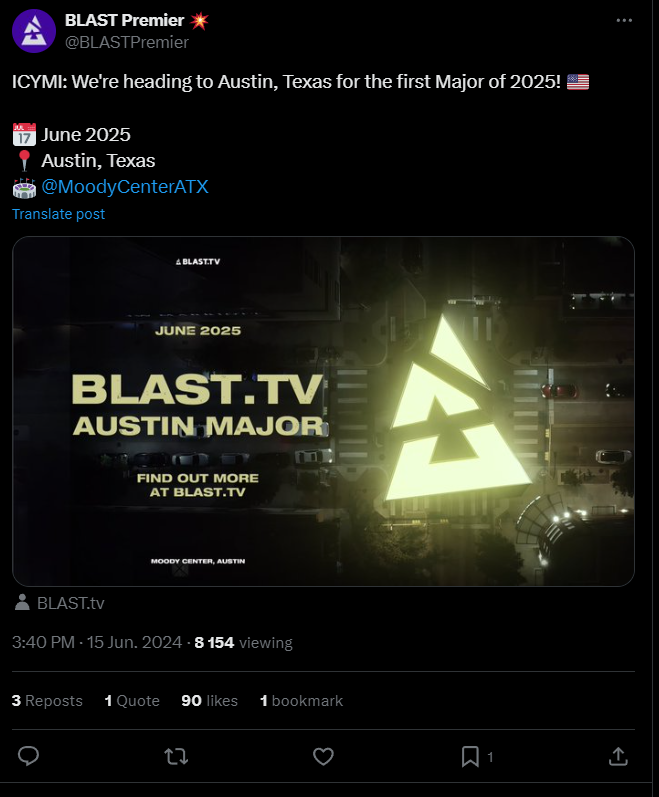Open the 90 likes list
The image size is (659, 797).
[x=209, y=700]
